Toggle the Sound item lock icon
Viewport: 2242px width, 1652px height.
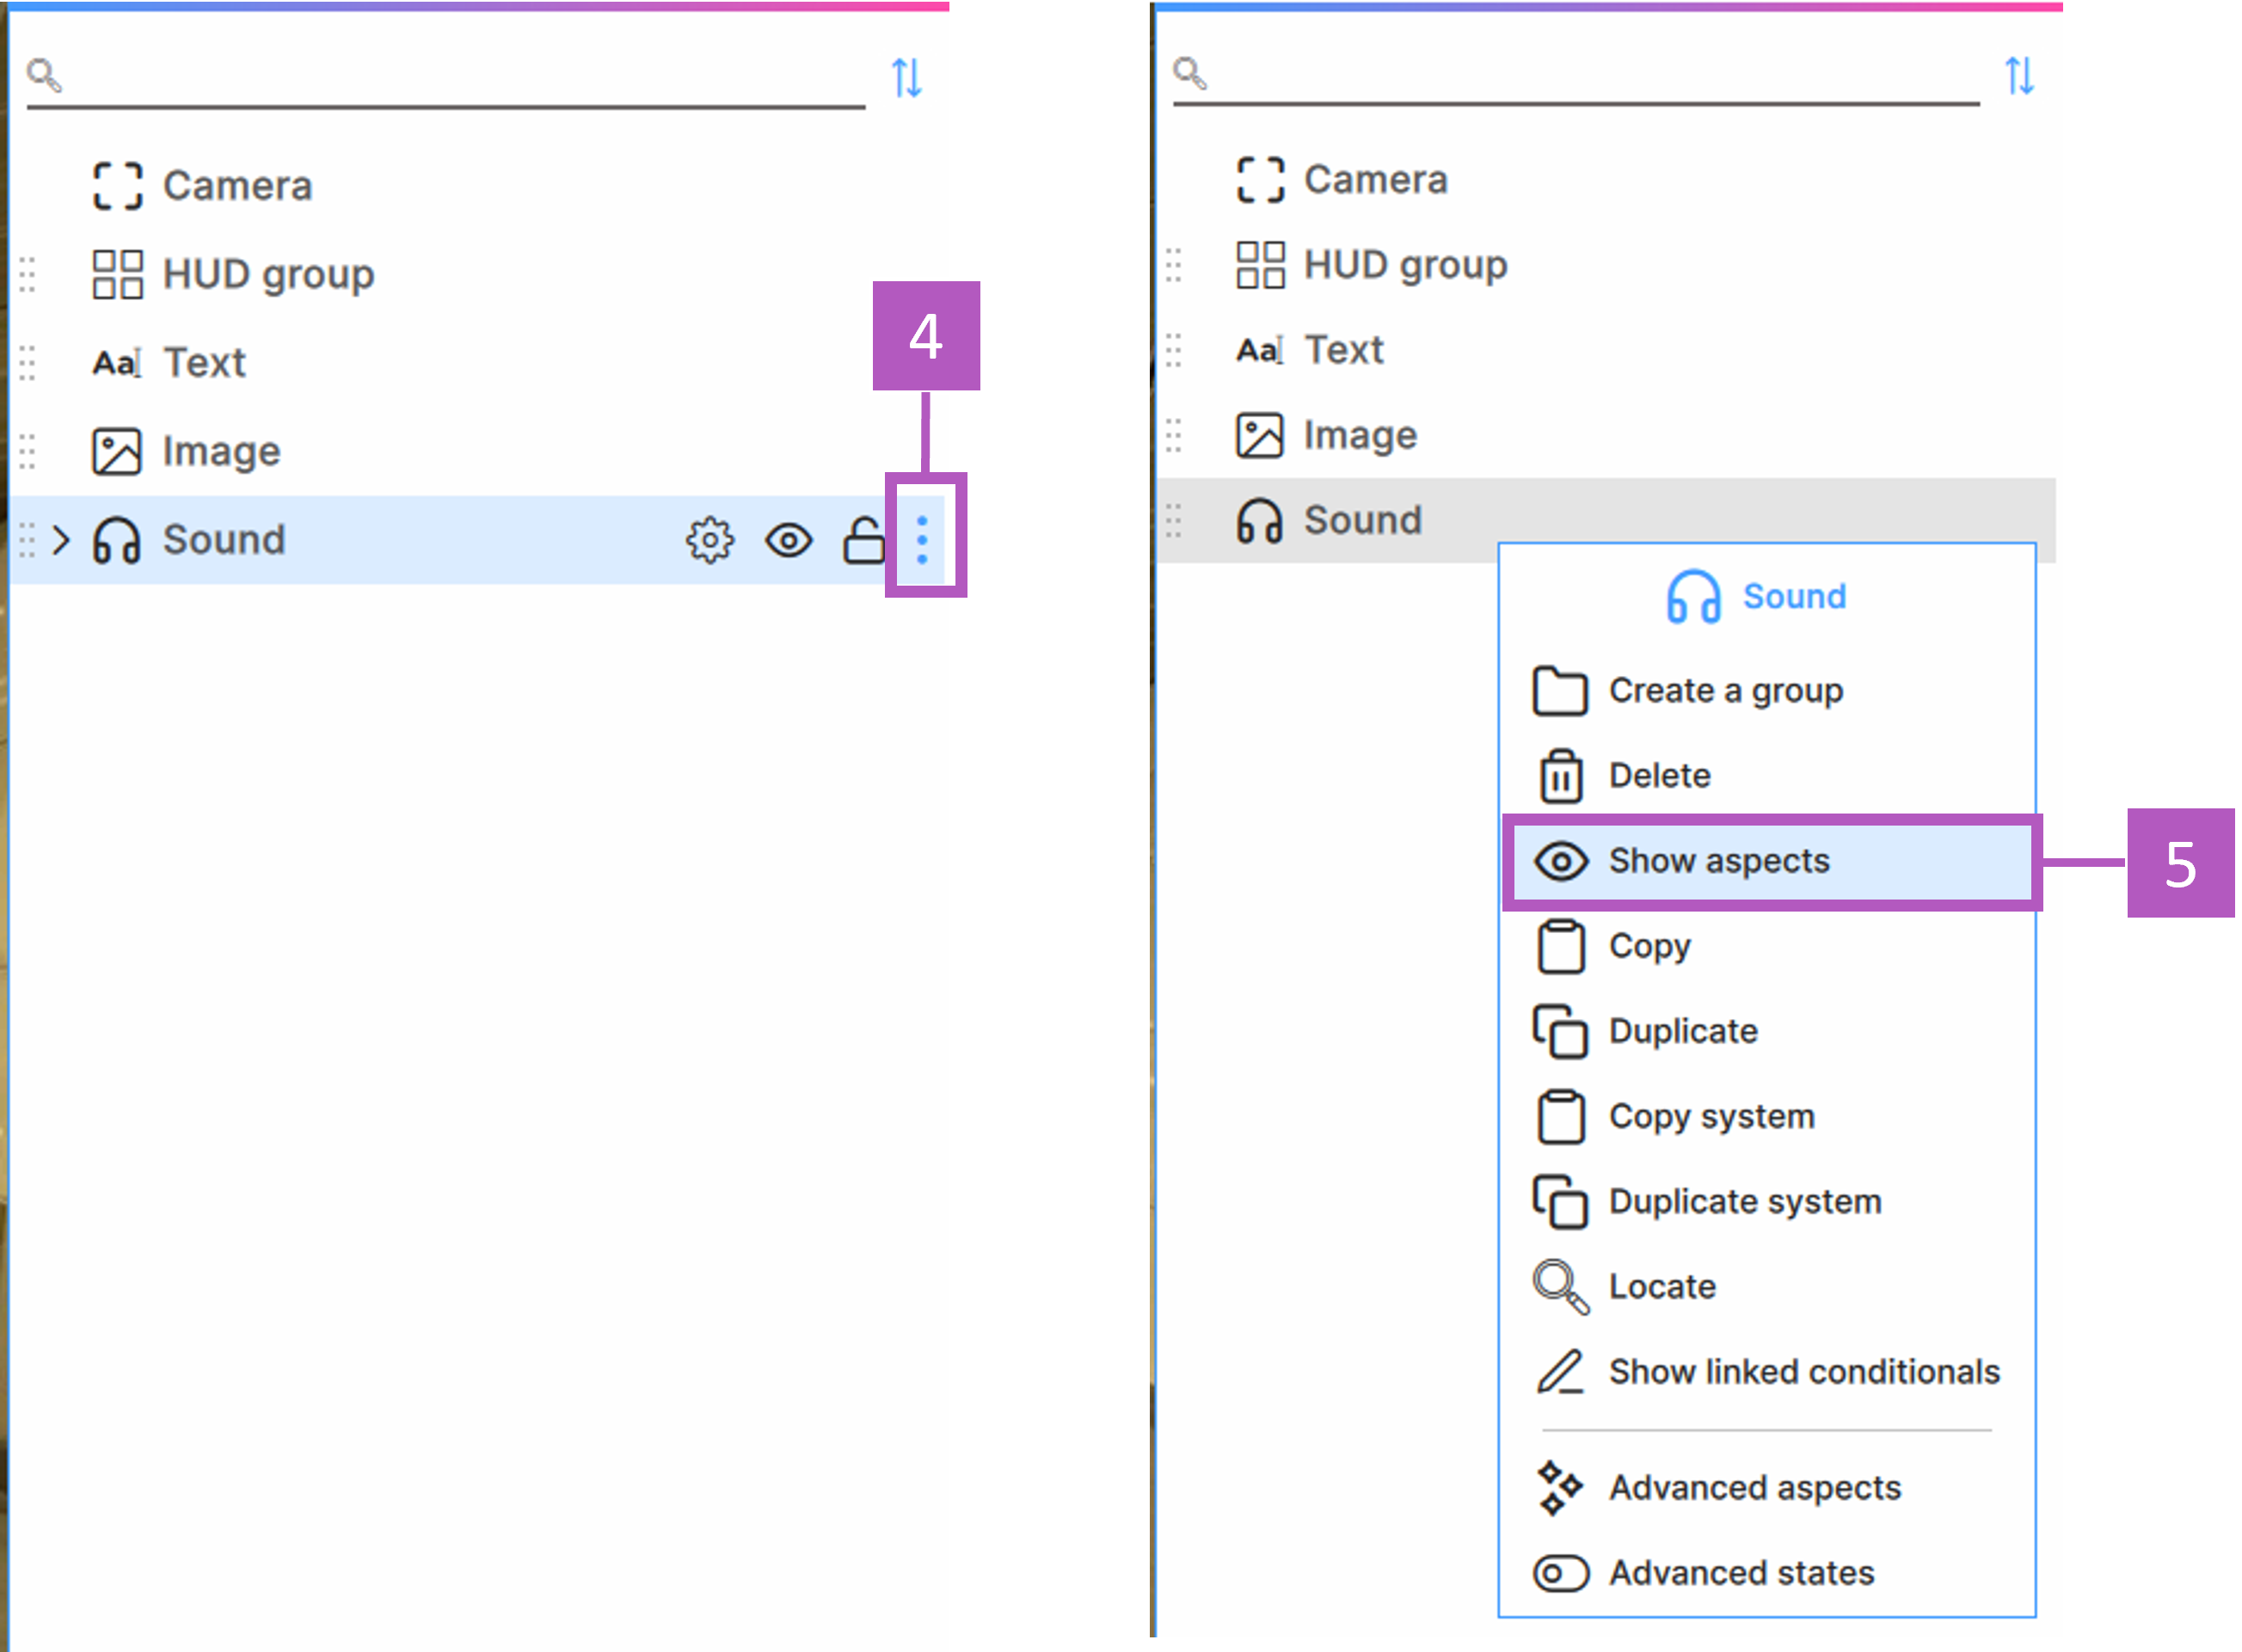pos(862,540)
